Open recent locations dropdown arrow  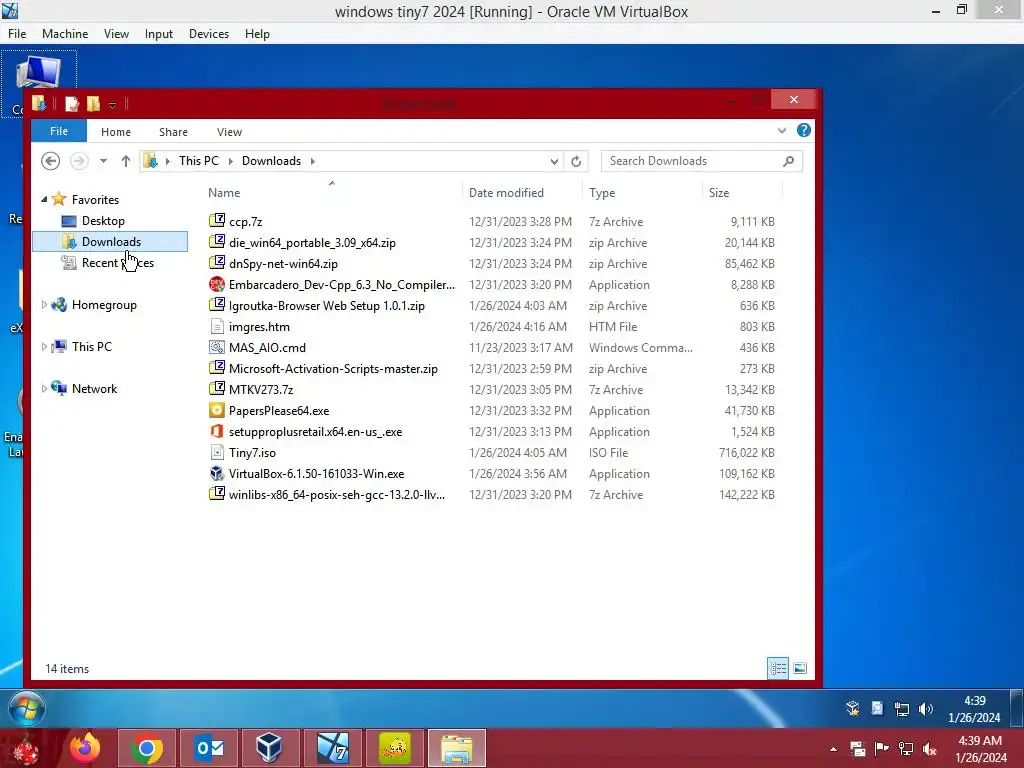tap(103, 161)
